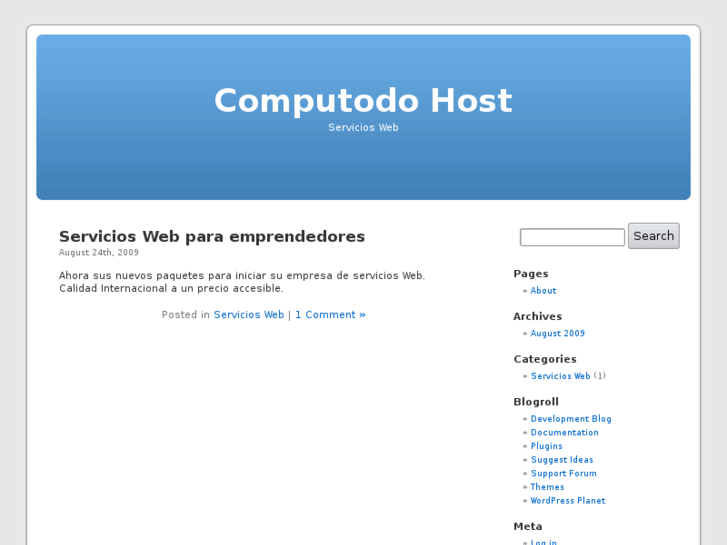Click the Meta sidebar heading
Image resolution: width=727 pixels, height=545 pixels.
coord(528,526)
